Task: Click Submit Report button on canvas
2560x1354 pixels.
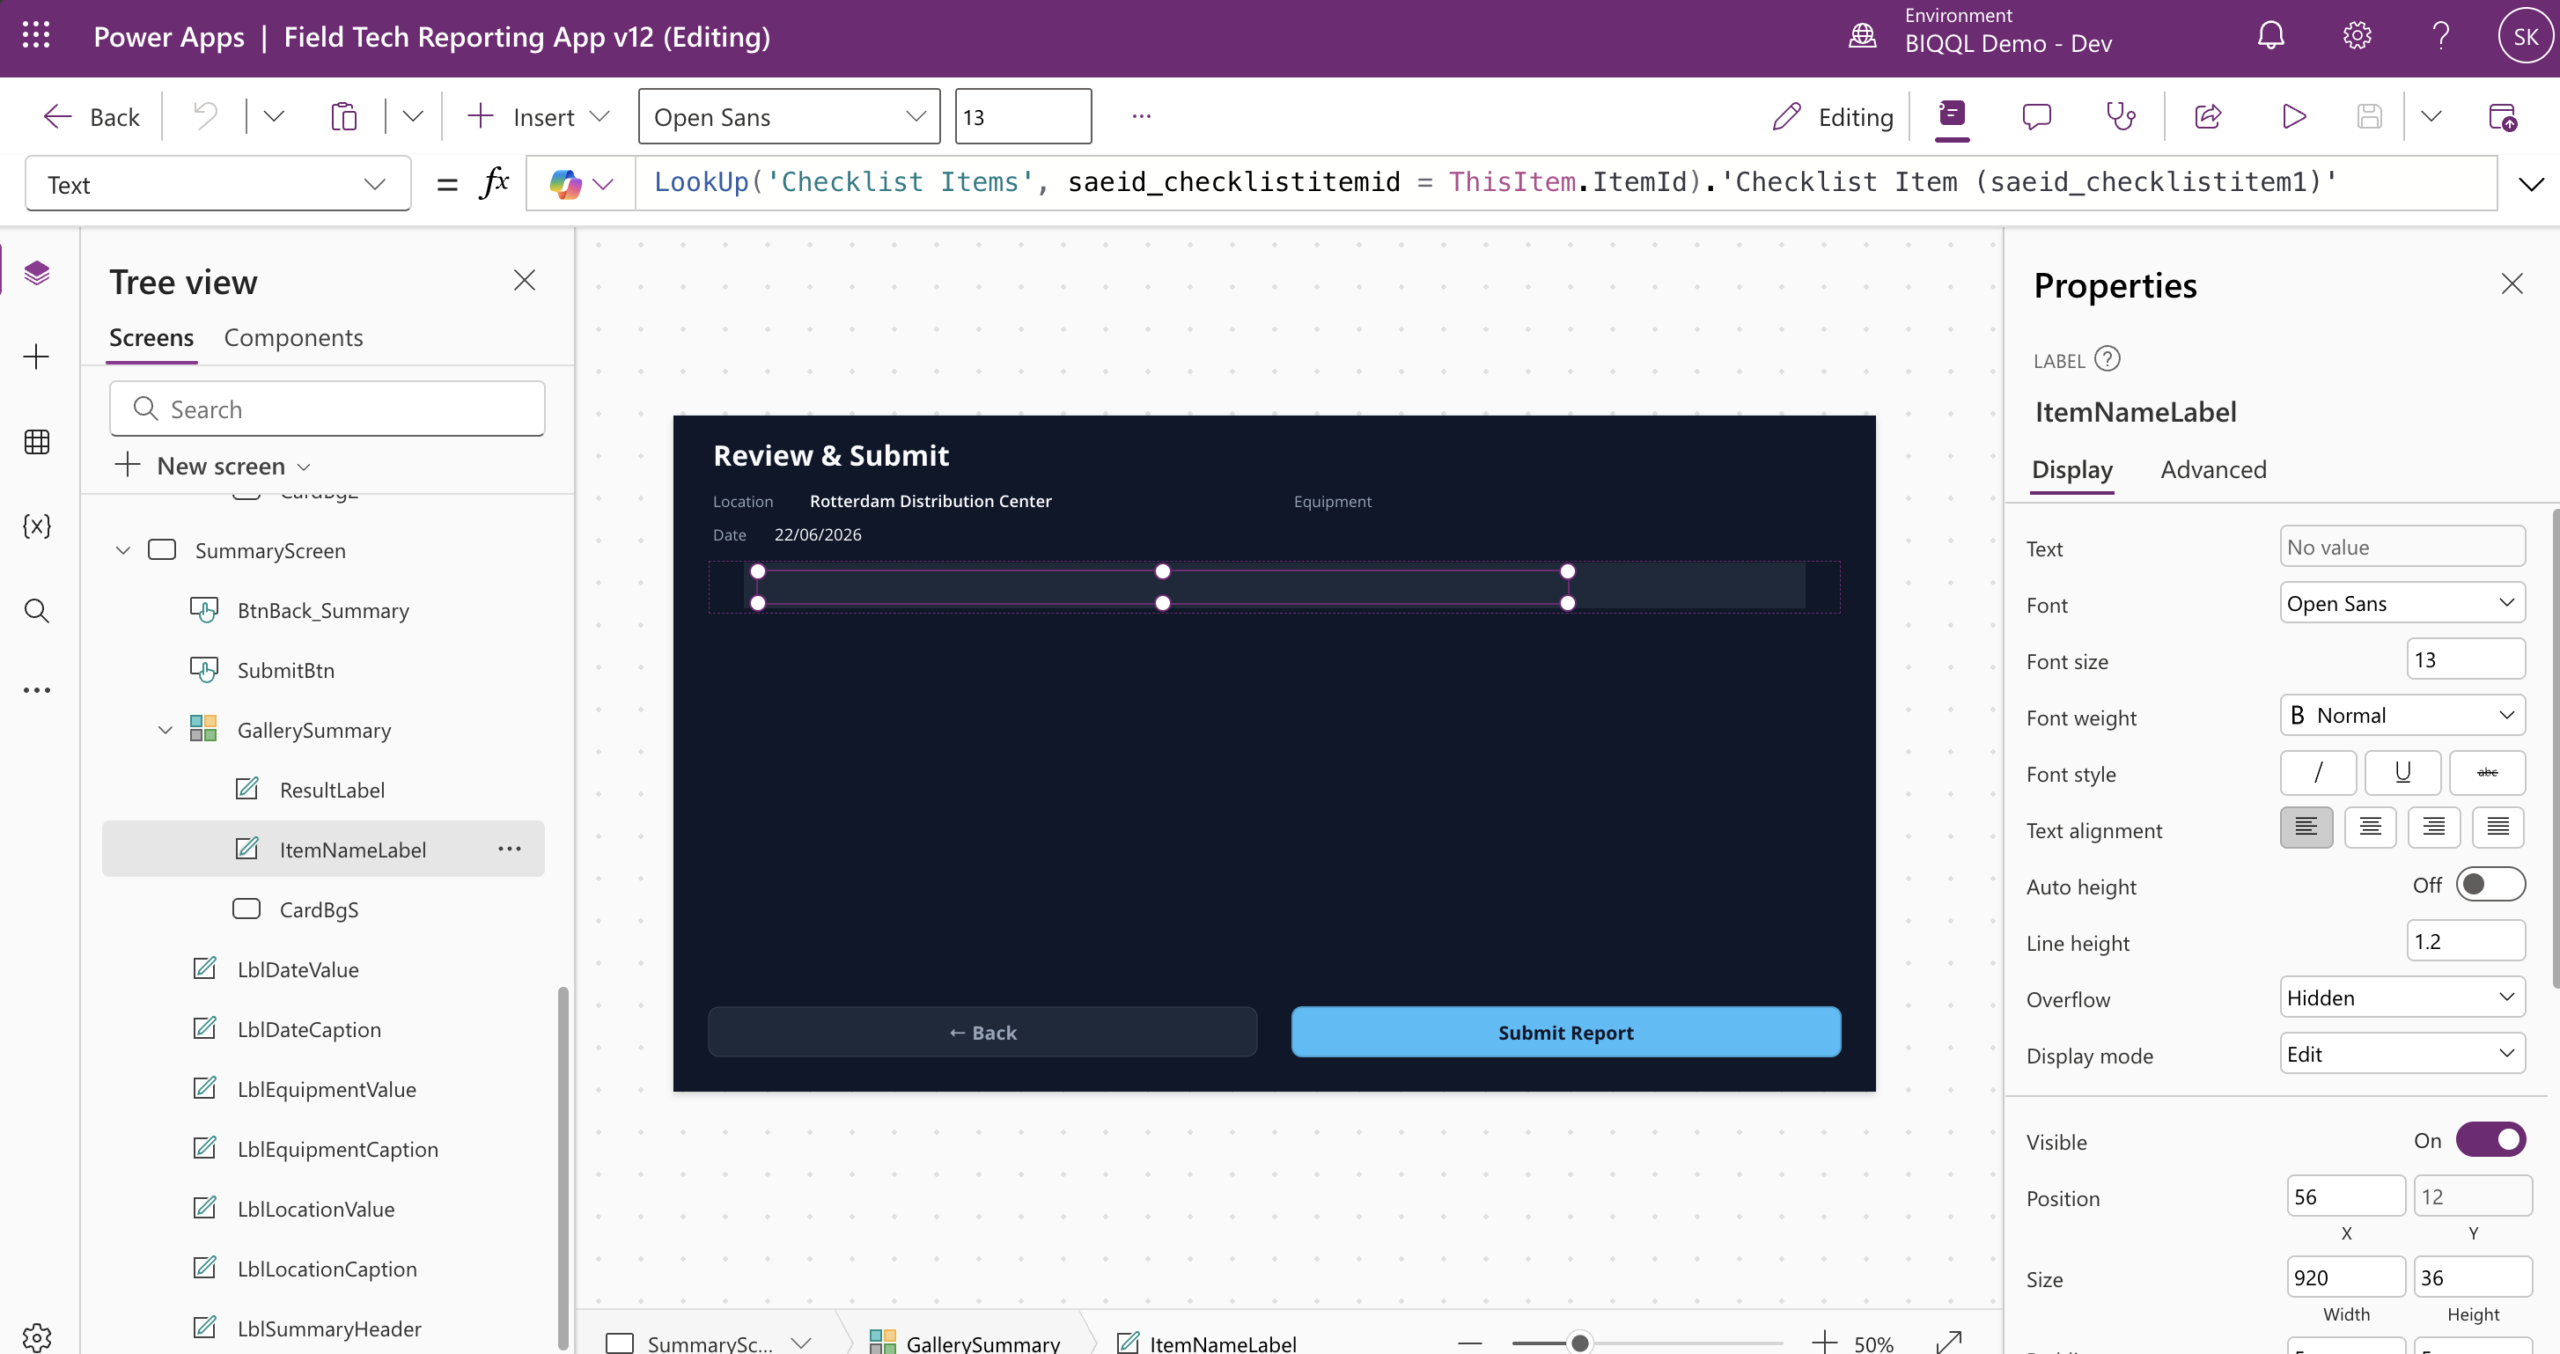Action: (x=1565, y=1031)
